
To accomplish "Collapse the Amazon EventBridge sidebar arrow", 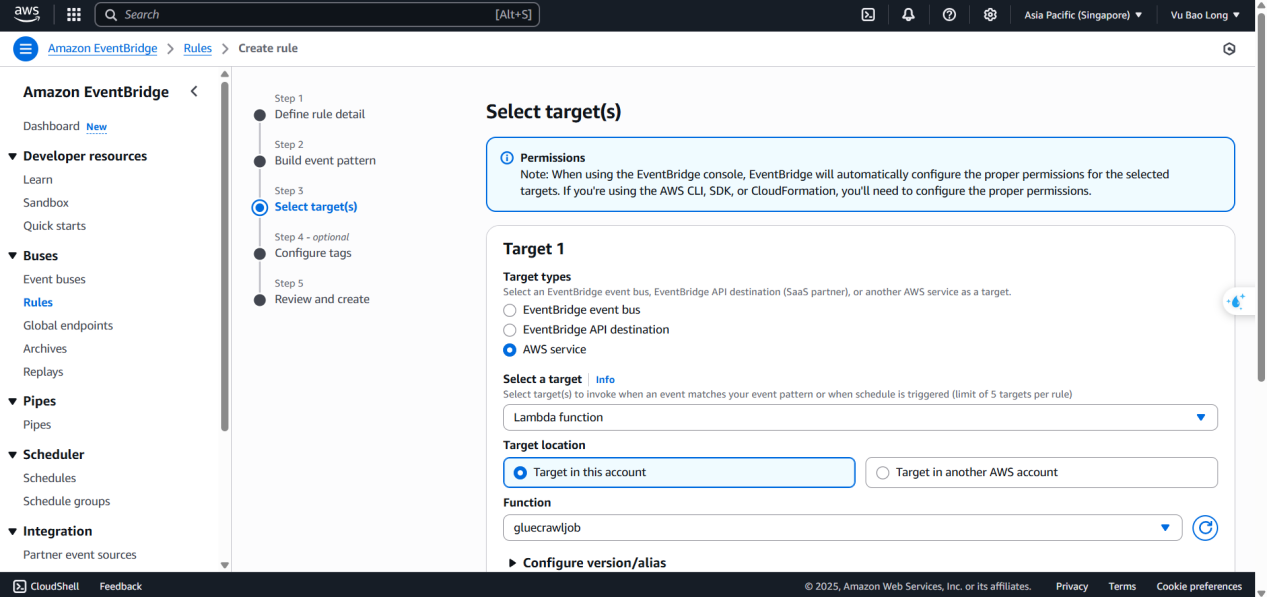I will [194, 92].
